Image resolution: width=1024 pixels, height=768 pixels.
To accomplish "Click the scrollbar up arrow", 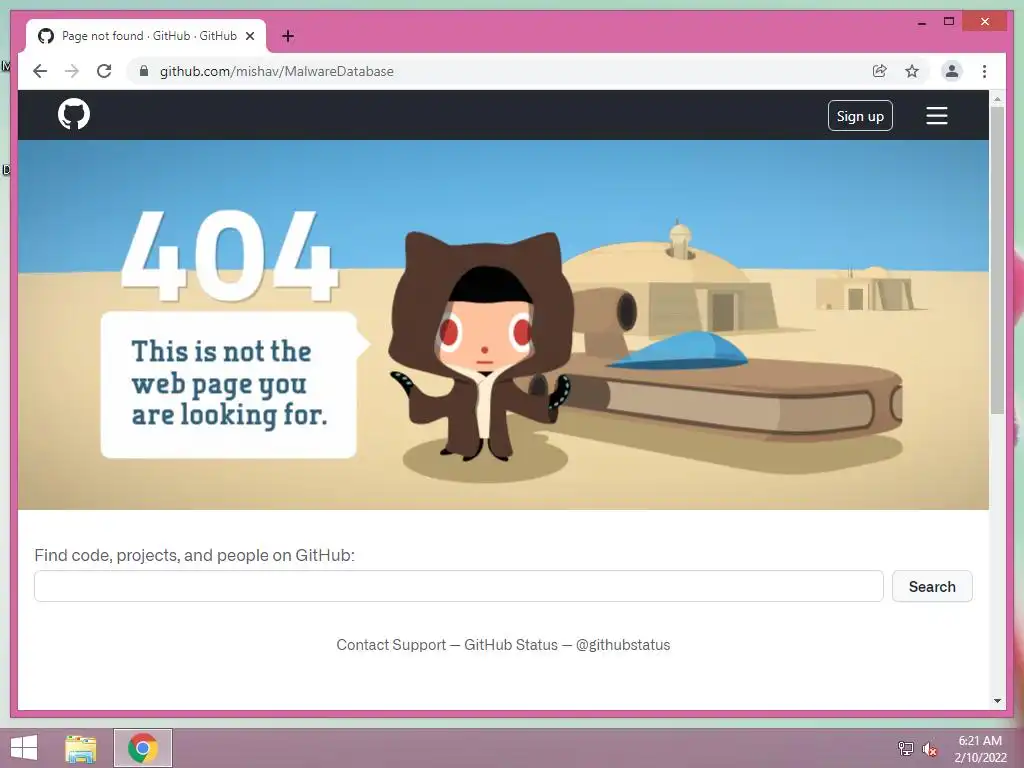I will point(997,99).
